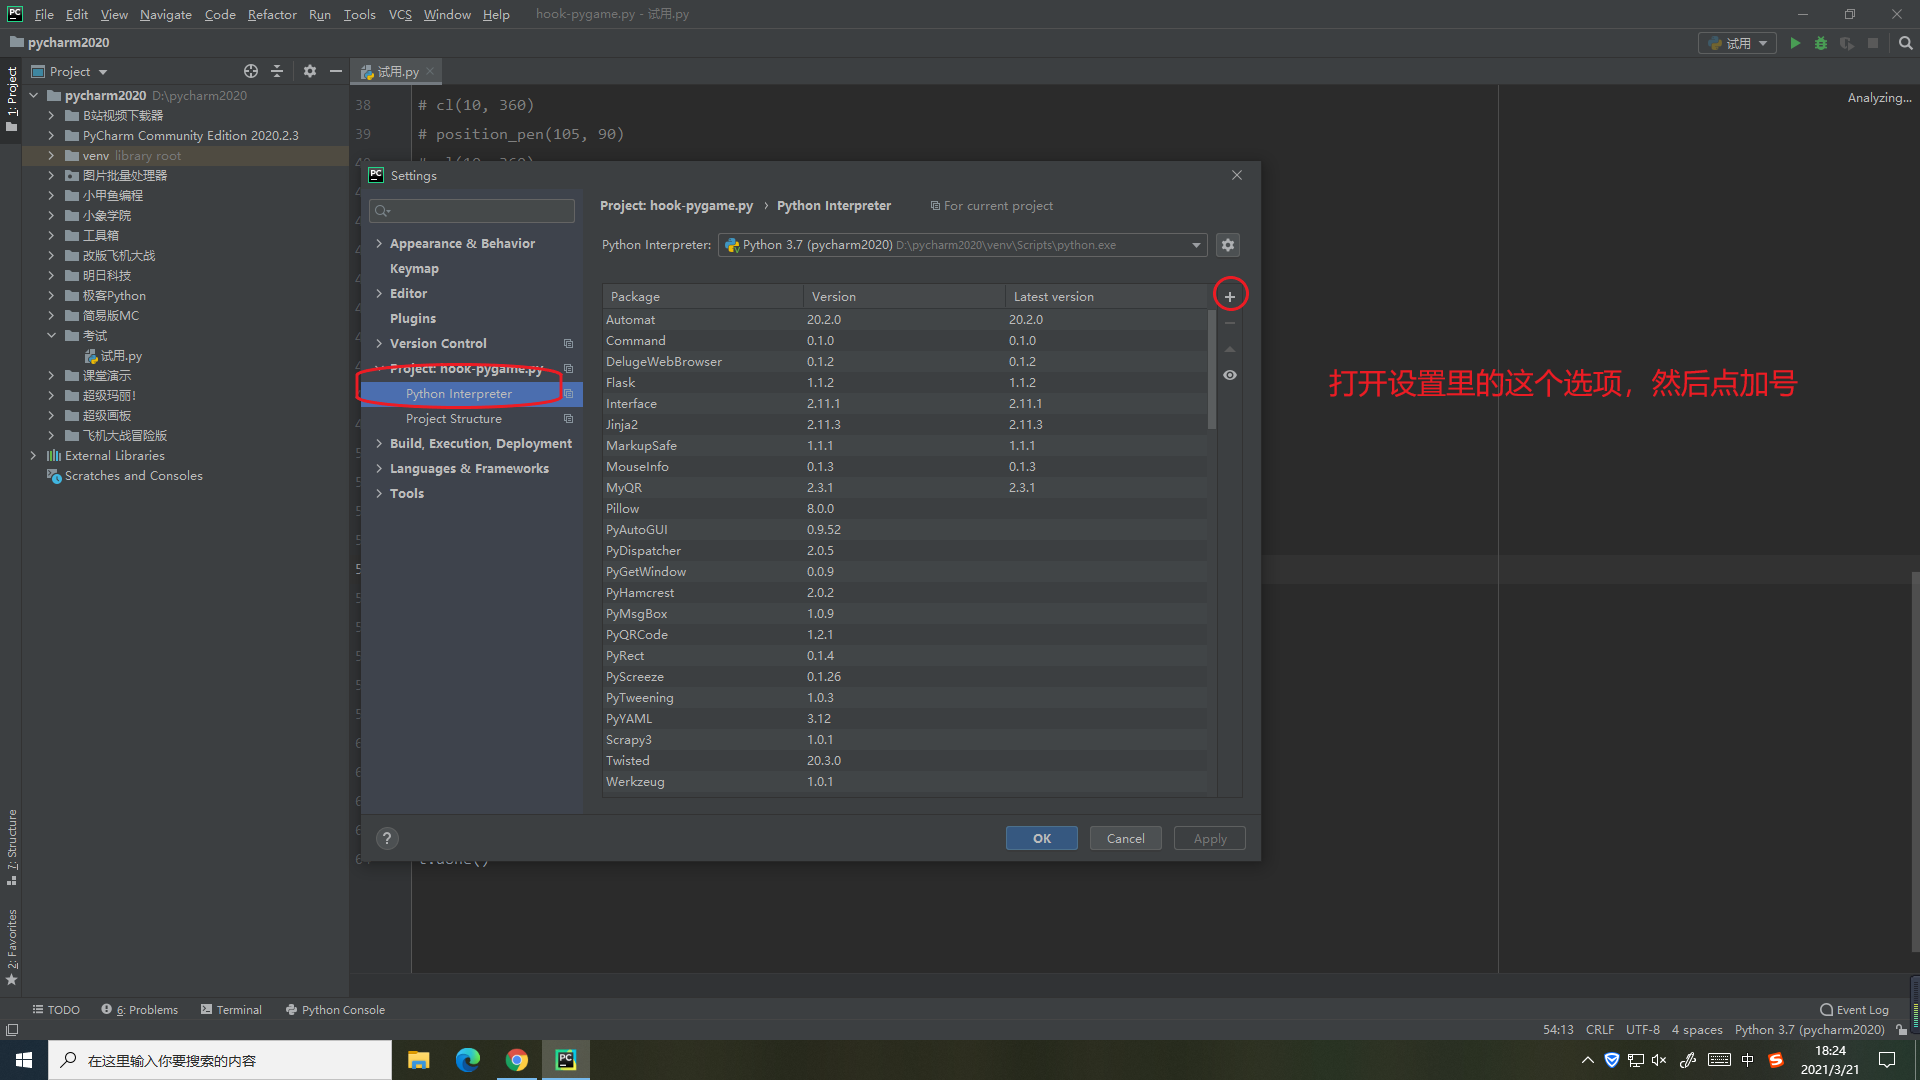
Task: Expand Appearance & Behavior settings
Action: (x=379, y=243)
